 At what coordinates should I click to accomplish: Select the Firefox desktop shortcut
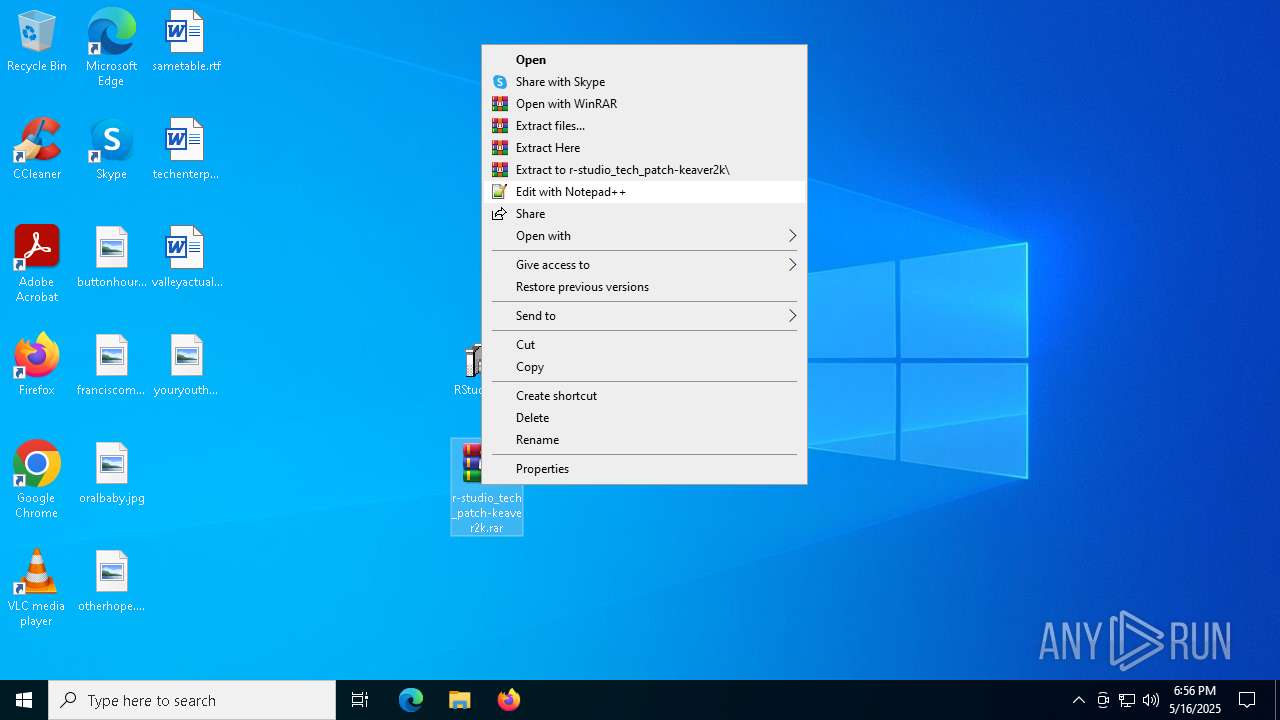[37, 366]
